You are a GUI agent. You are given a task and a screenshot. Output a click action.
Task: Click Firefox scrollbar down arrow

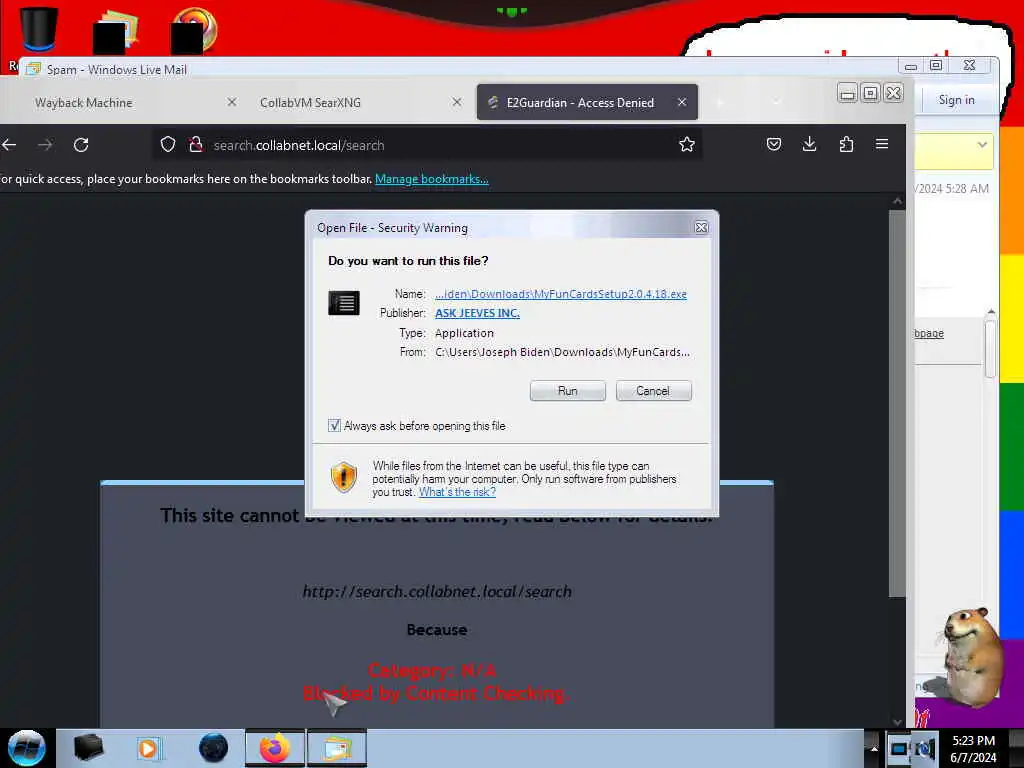[897, 722]
